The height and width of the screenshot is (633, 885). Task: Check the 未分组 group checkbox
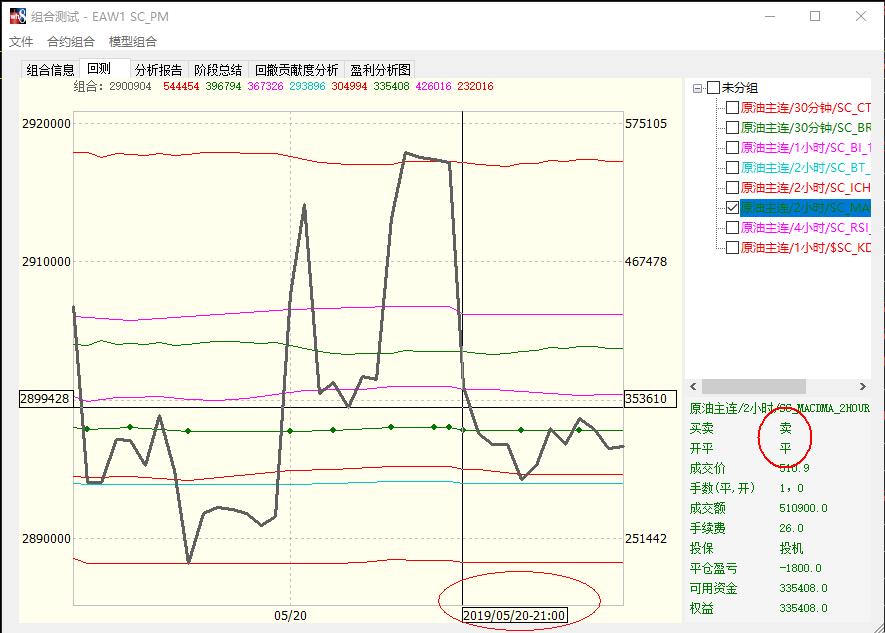tap(713, 88)
